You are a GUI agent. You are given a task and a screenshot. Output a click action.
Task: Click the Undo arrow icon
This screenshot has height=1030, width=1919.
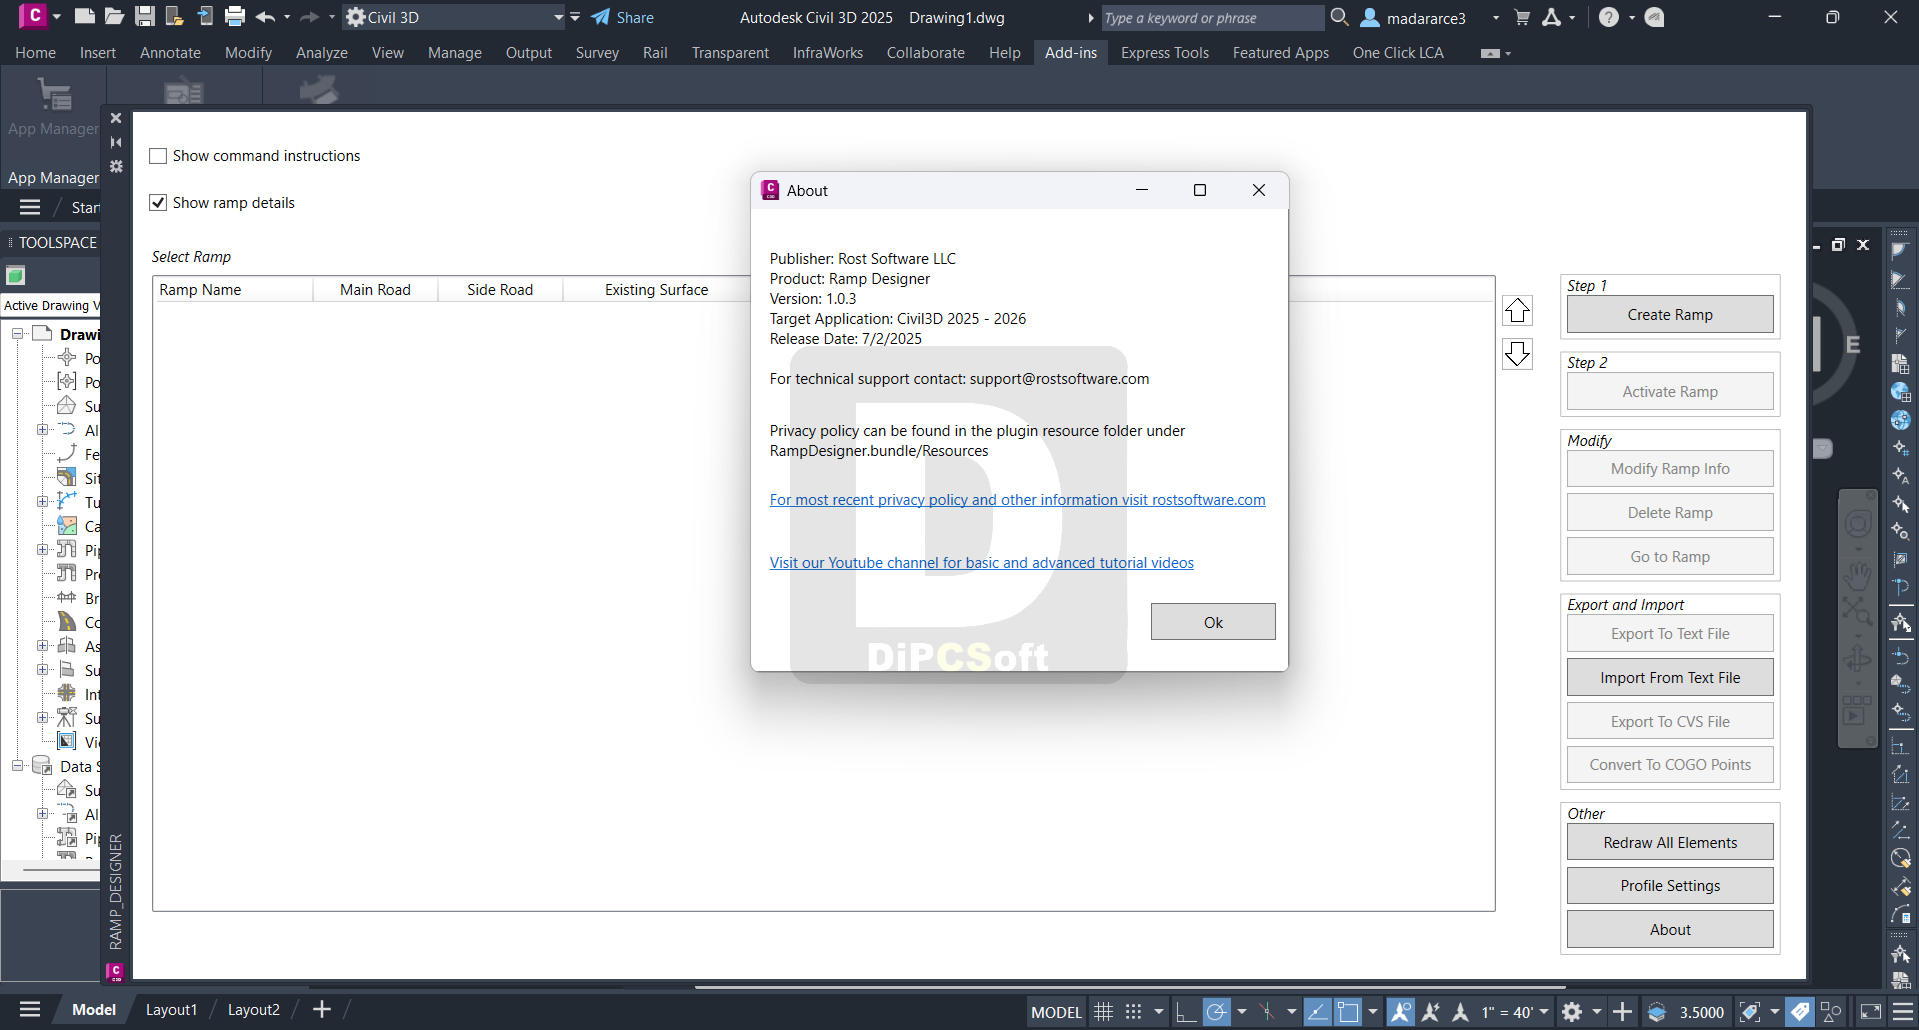(265, 17)
